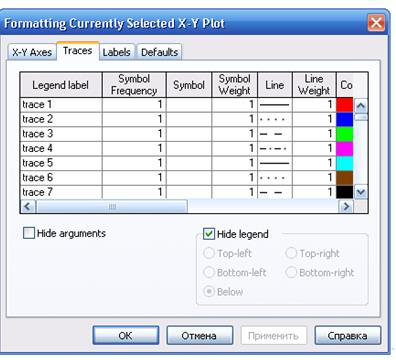The image size is (396, 360).
Task: Select the trace 2 legend label cell
Action: pyautogui.click(x=61, y=119)
